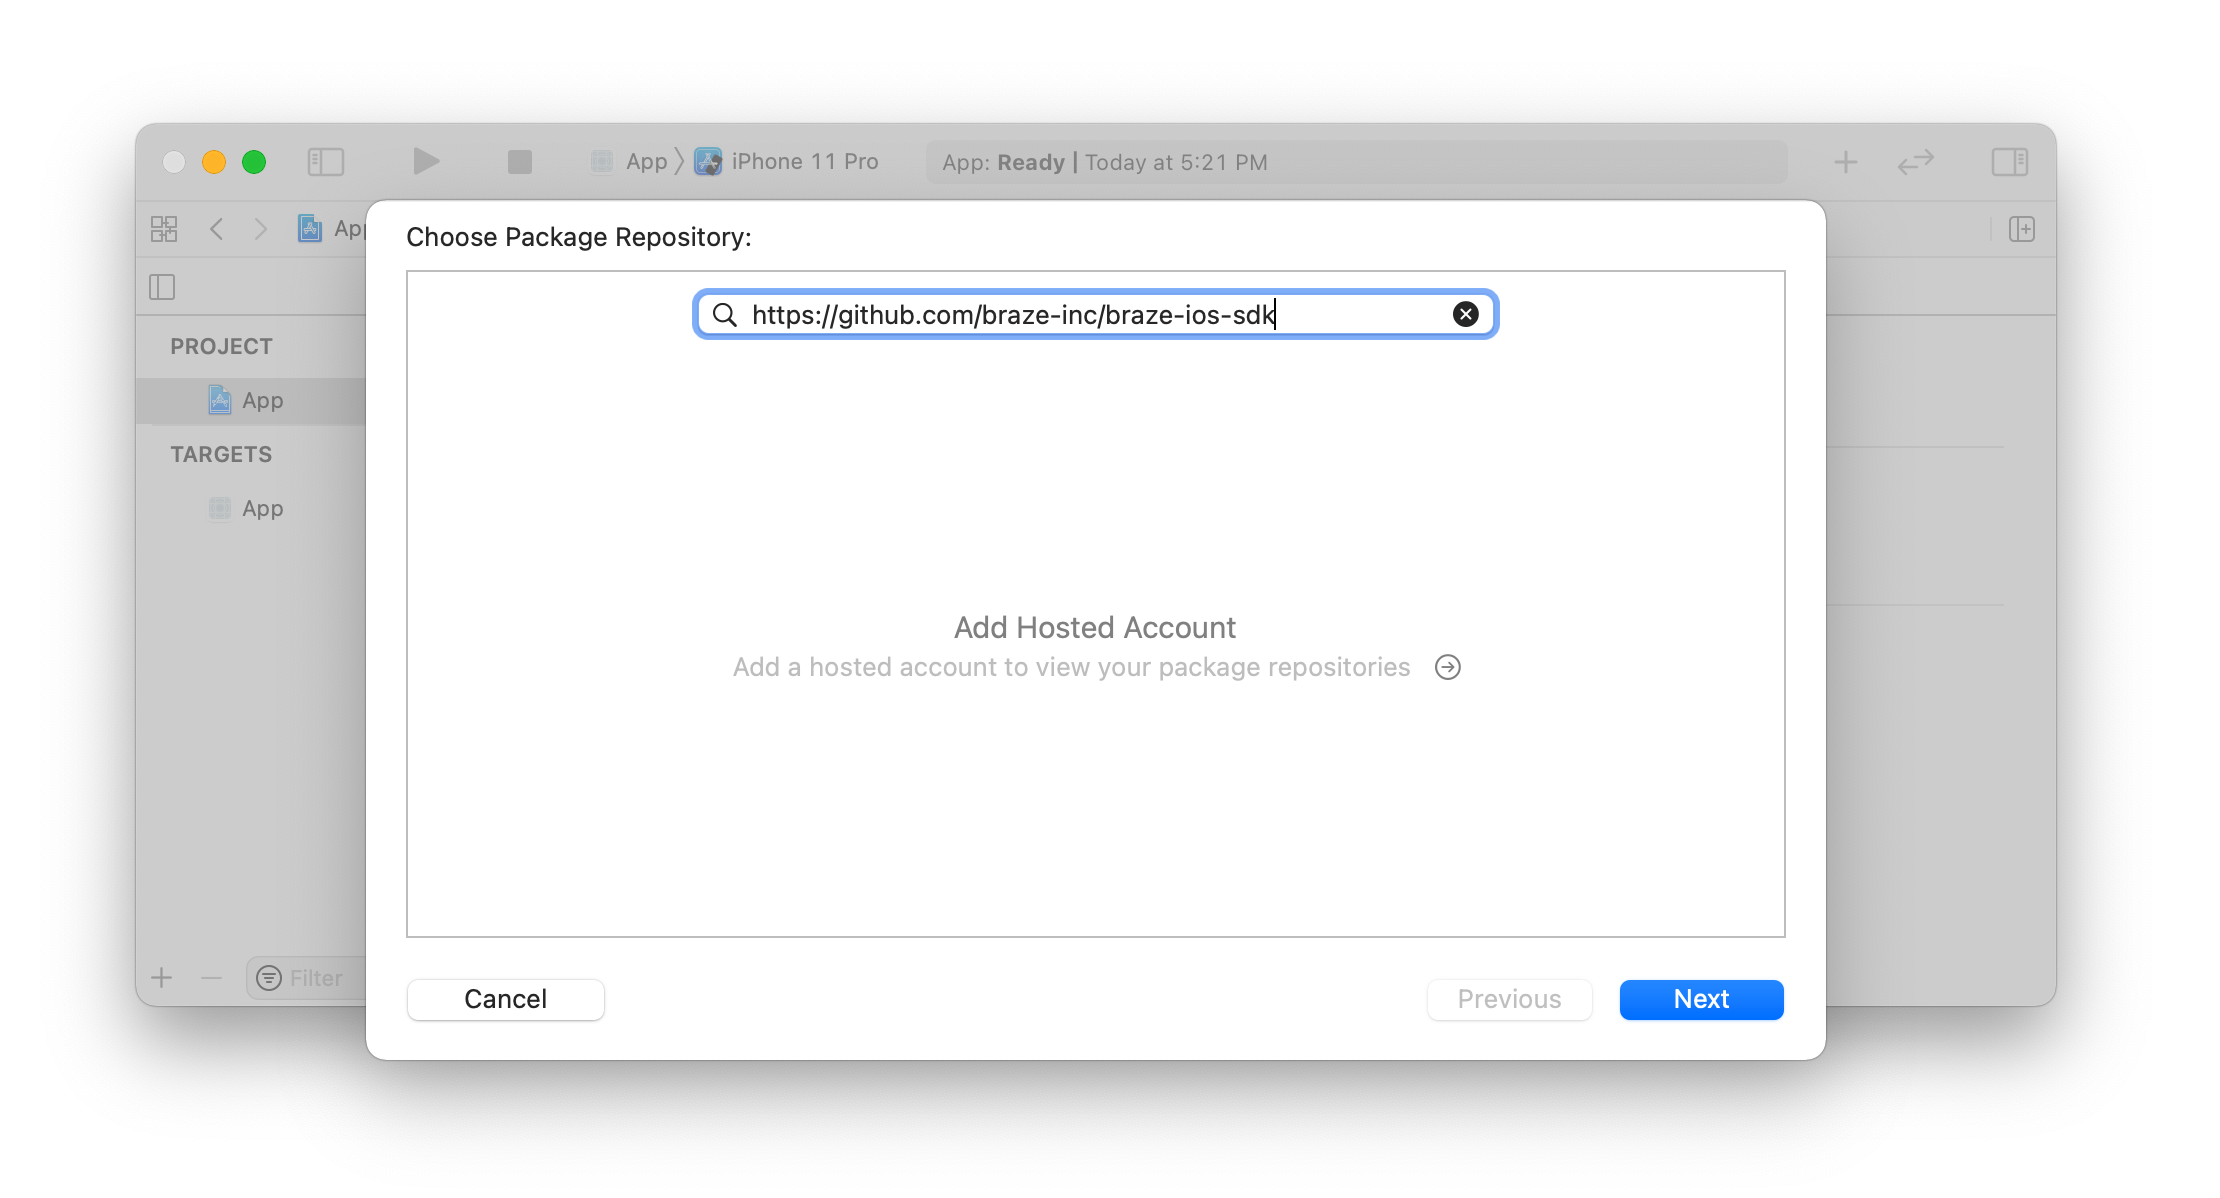Toggle the navigator sidebar panel icon
This screenshot has height=1198, width=2220.
[x=325, y=162]
